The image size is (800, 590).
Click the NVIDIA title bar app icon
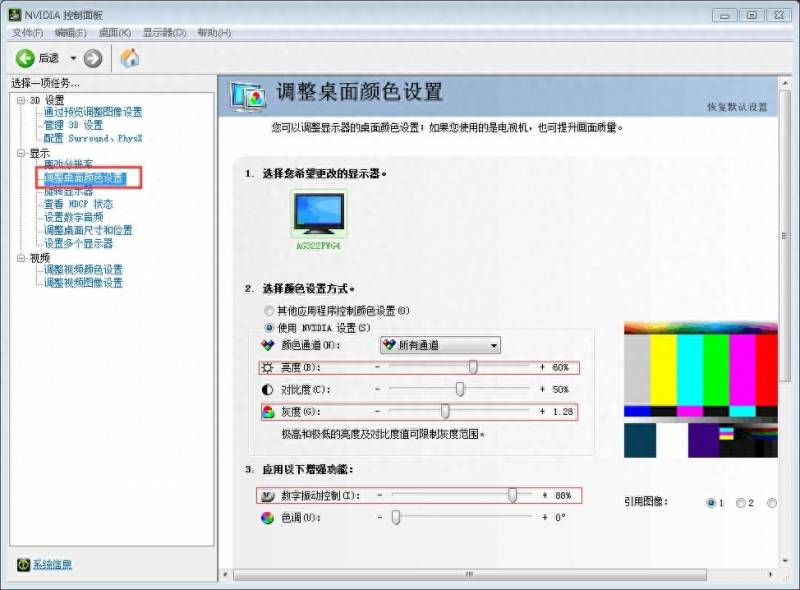(15, 15)
